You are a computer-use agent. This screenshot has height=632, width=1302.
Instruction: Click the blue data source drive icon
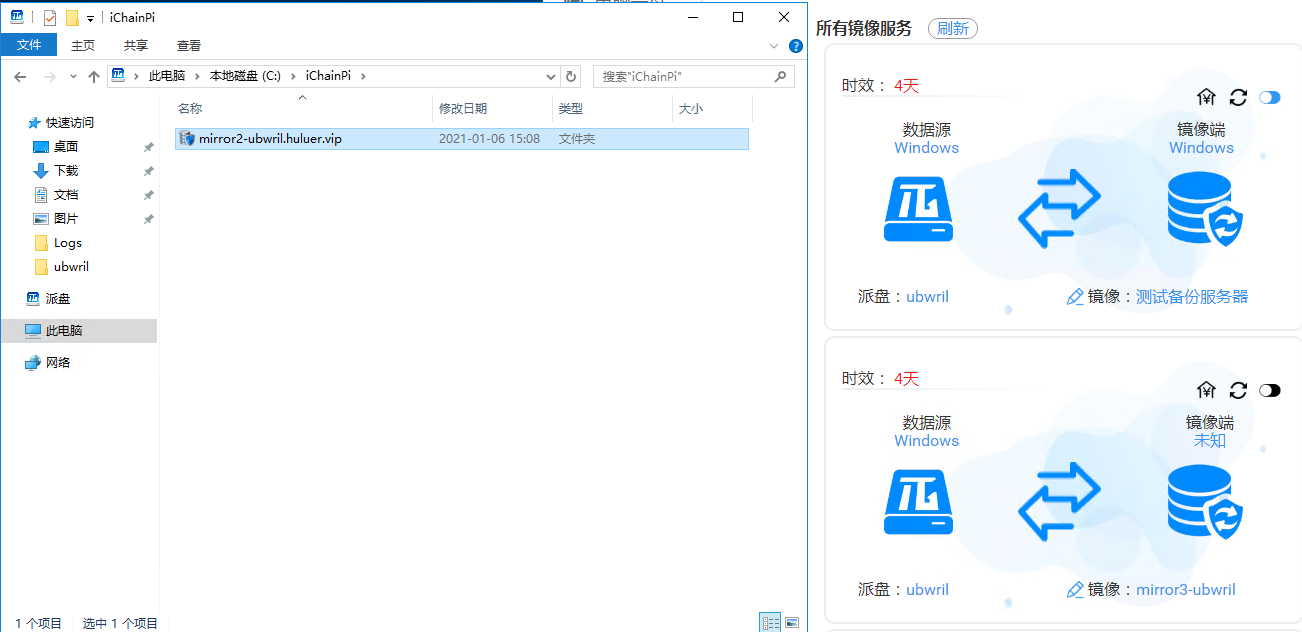coord(918,209)
